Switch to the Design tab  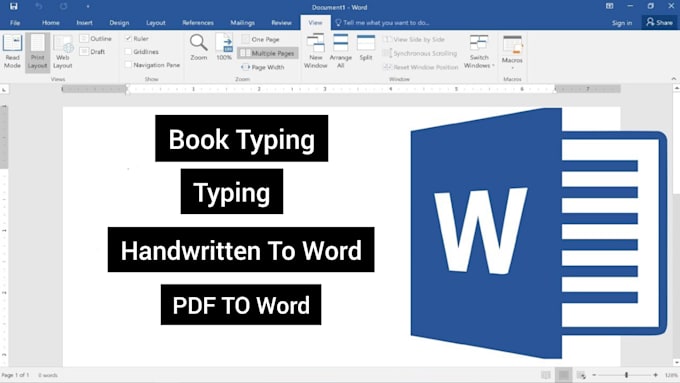click(119, 23)
